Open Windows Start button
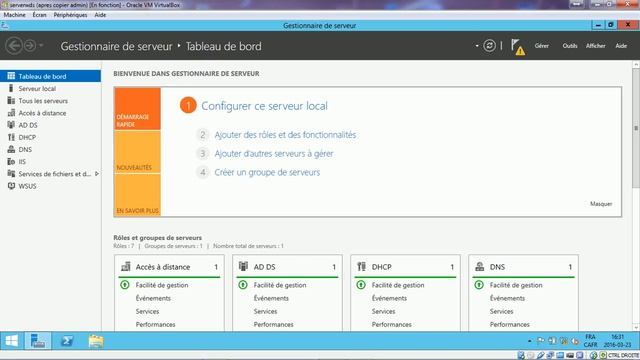The width and height of the screenshot is (640, 360). click(11, 341)
